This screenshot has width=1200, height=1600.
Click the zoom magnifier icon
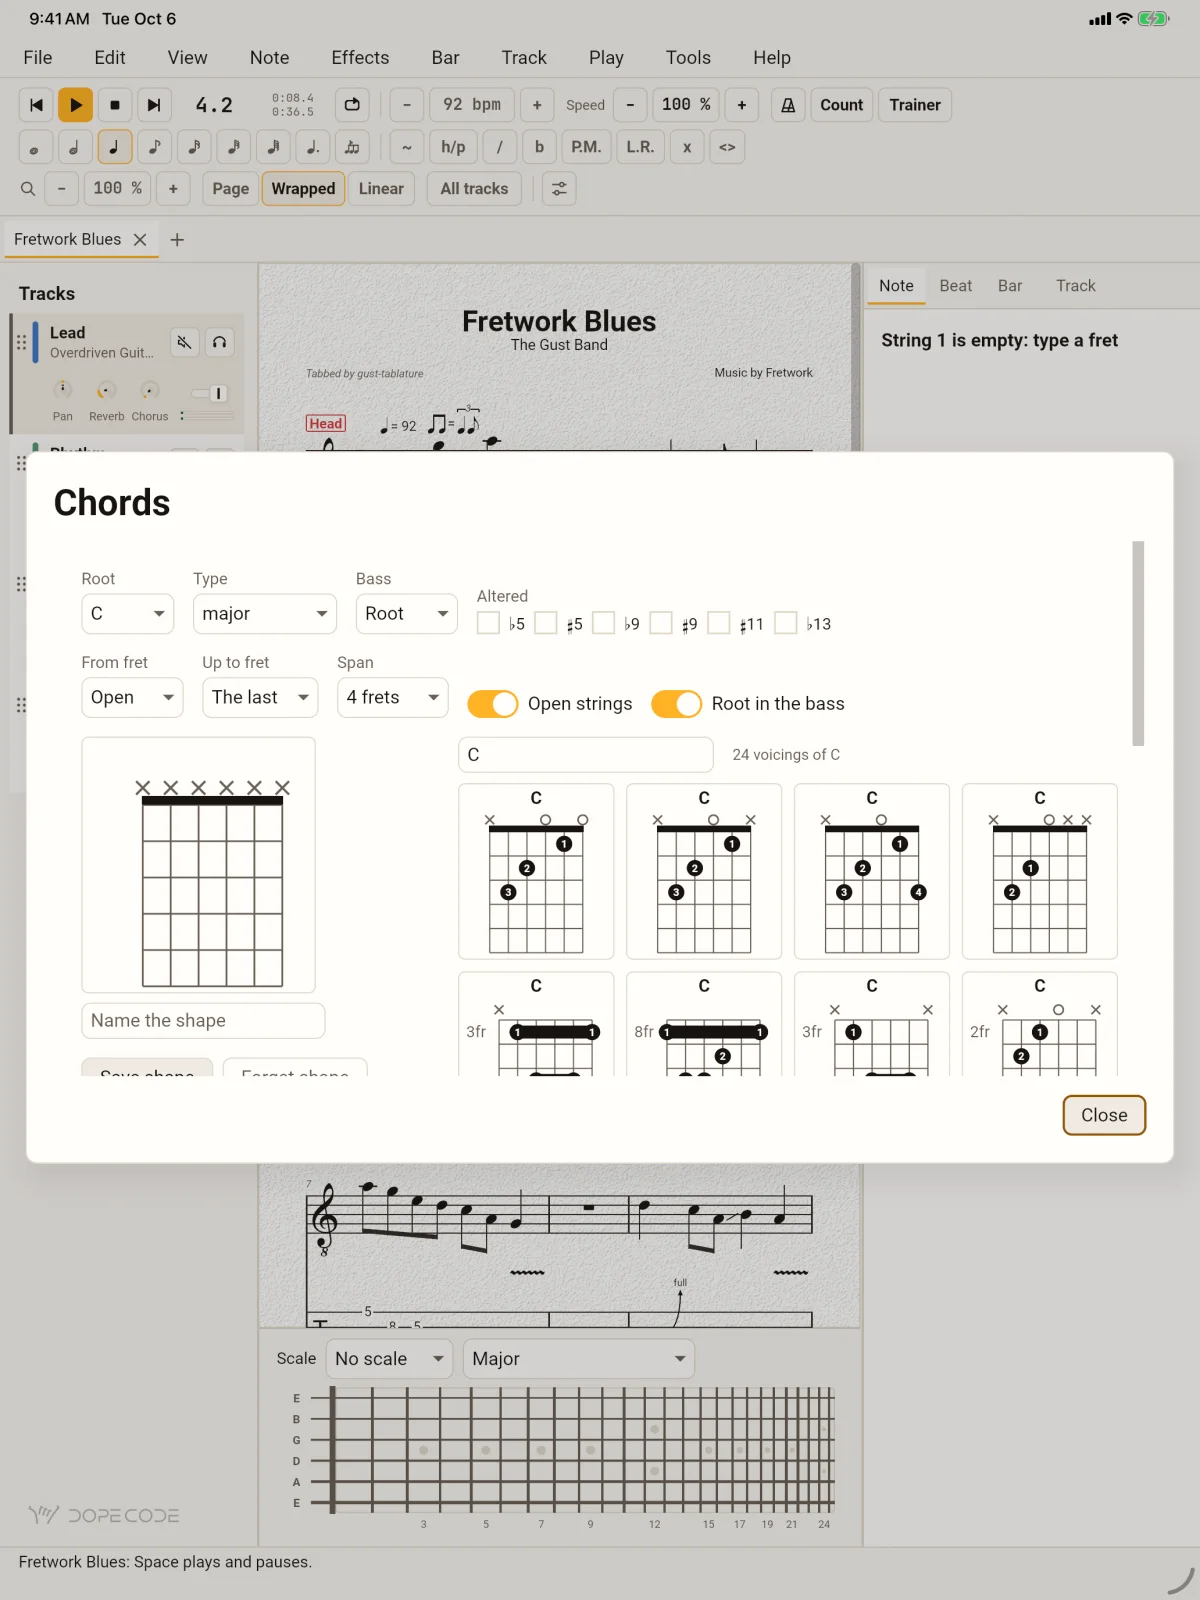click(x=28, y=188)
